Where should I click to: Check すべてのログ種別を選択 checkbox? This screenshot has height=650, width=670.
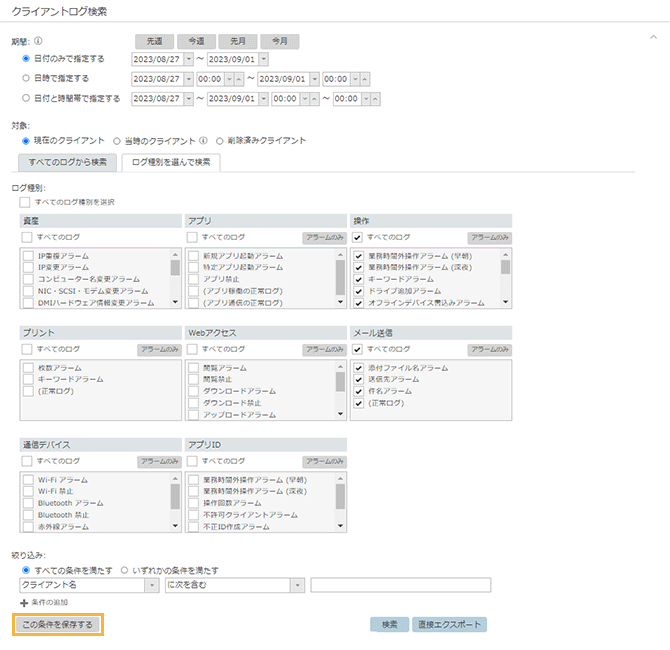tap(24, 202)
